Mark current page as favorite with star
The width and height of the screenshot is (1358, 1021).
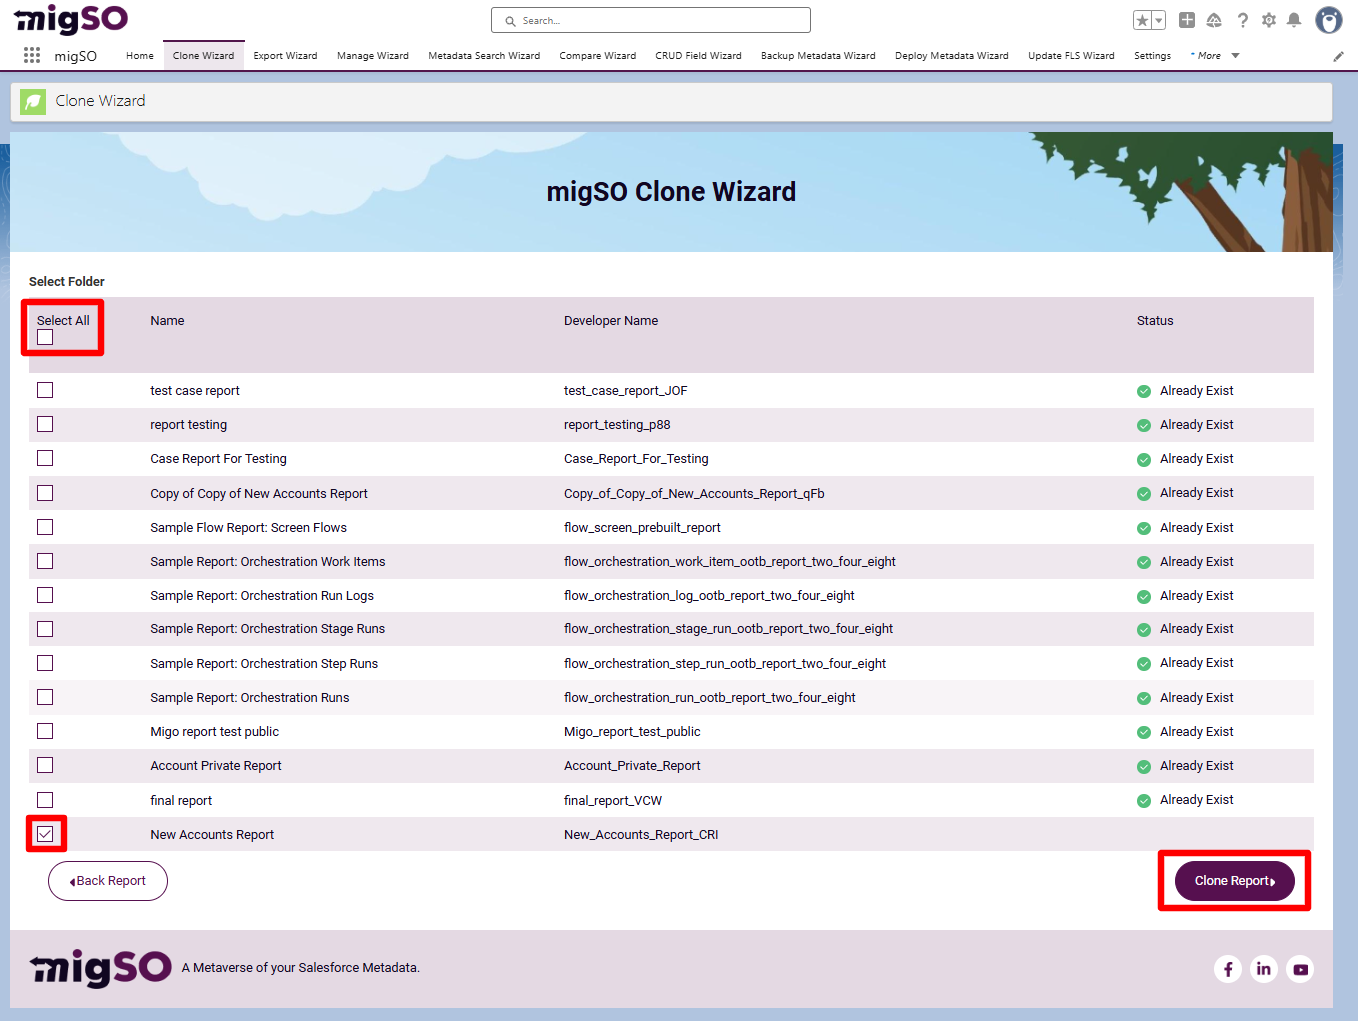(1144, 19)
